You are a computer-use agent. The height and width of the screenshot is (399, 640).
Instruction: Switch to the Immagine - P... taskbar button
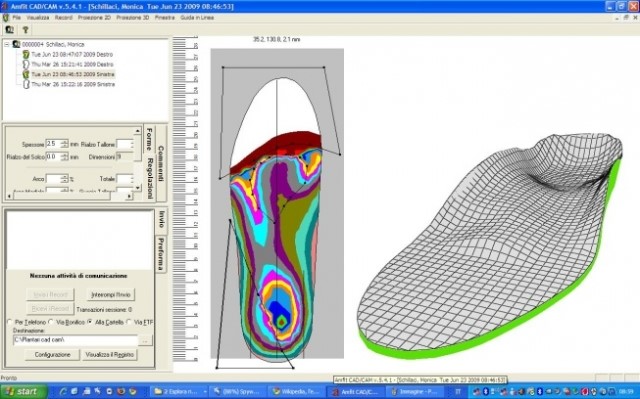tap(416, 392)
